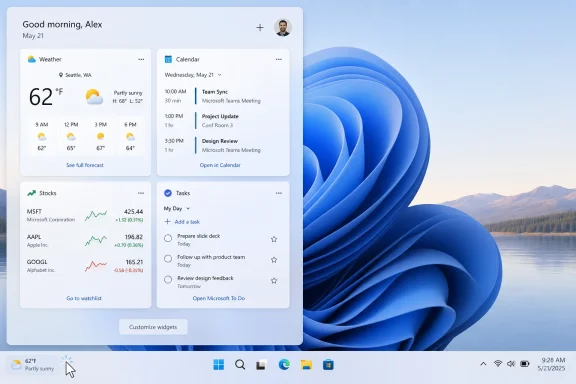The image size is (576, 384).
Task: Select the GOOGL stock row
Action: [x=85, y=266]
